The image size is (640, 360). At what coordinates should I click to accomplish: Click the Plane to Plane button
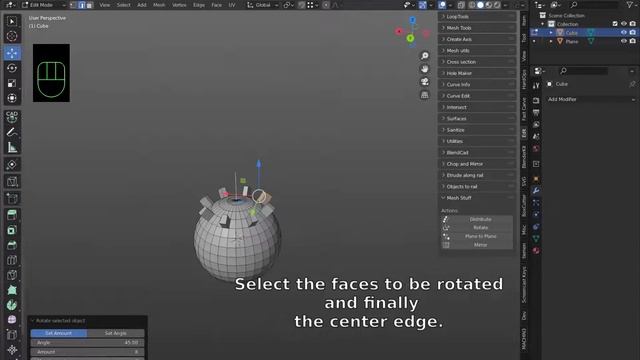477,236
